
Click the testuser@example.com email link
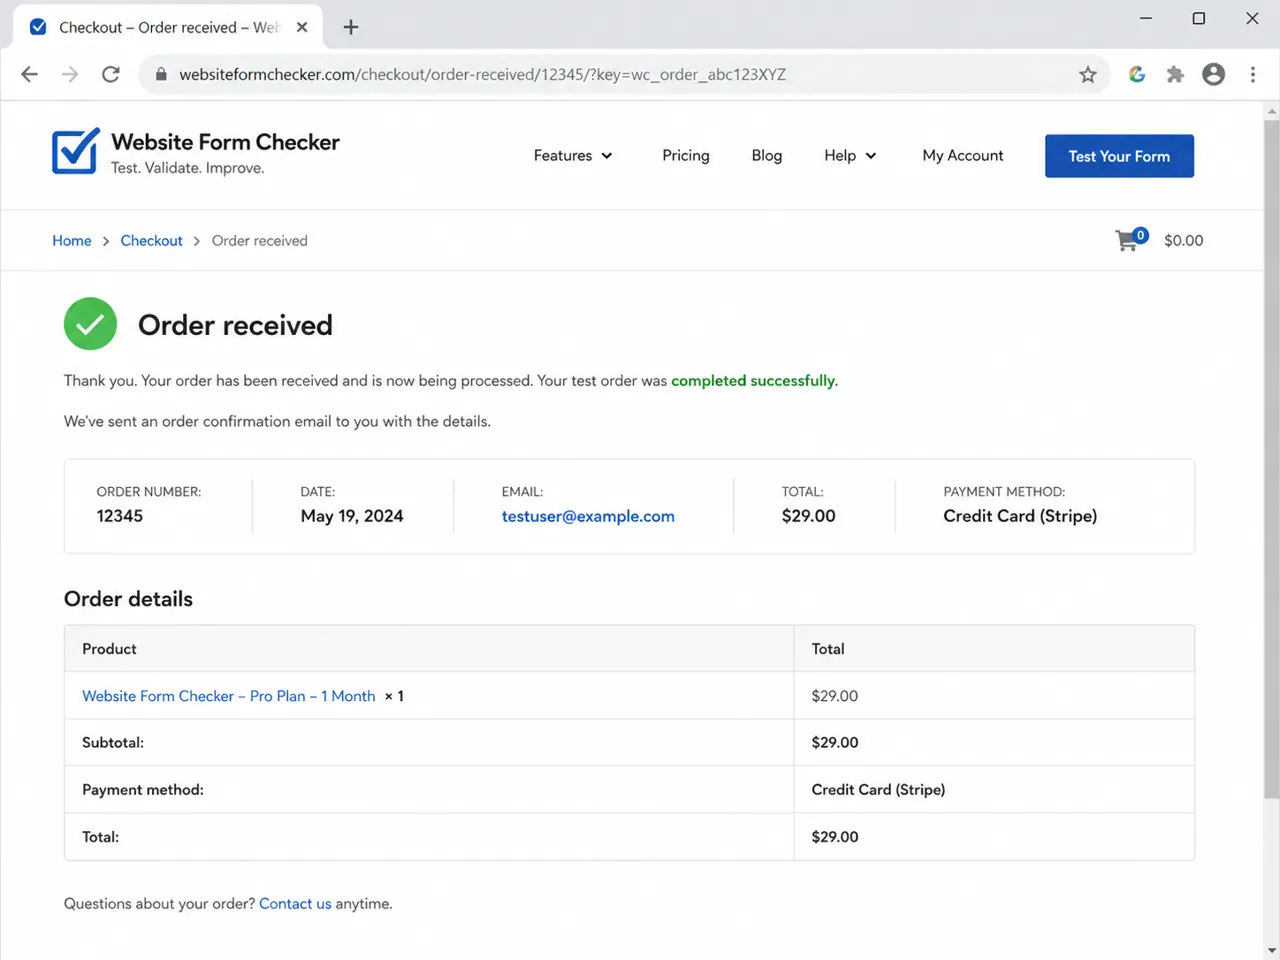(588, 516)
